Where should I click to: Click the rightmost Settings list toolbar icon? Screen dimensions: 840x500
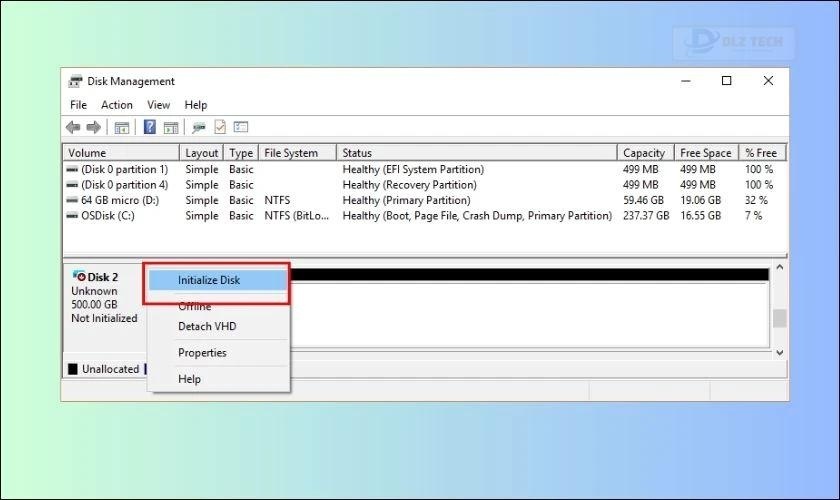241,127
